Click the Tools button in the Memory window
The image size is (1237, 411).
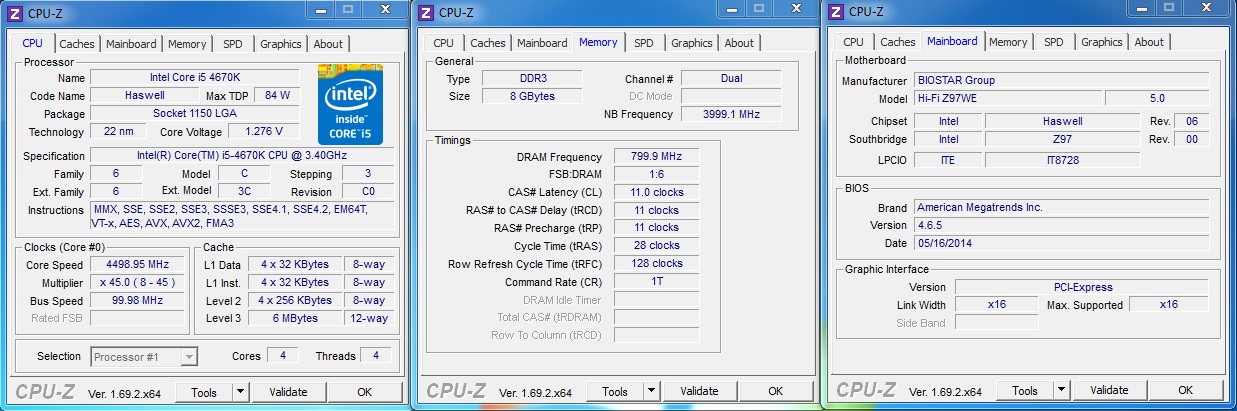click(615, 392)
